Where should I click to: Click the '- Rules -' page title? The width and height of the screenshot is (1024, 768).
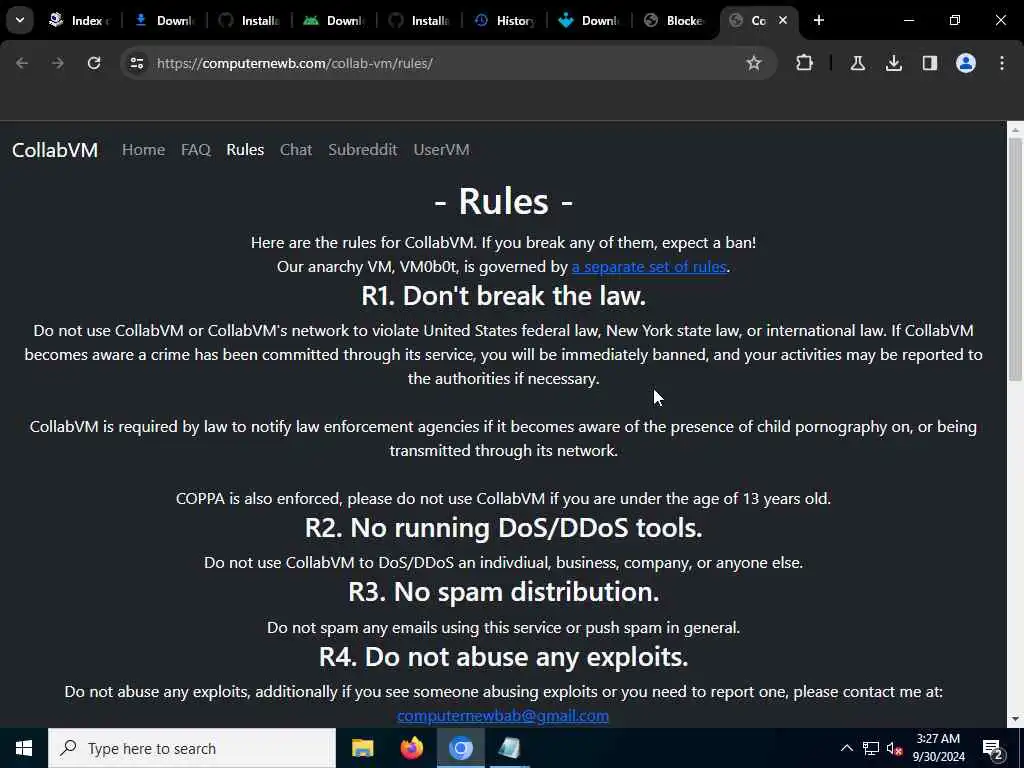point(504,201)
